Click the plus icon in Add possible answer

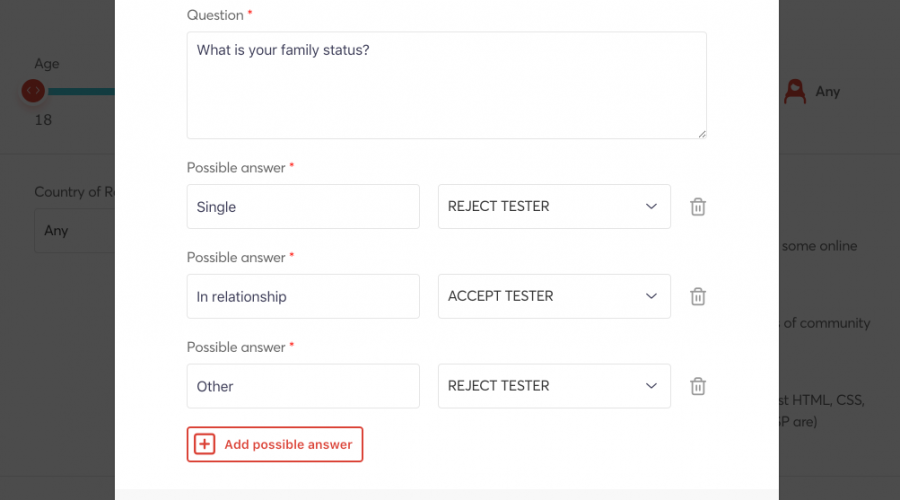coord(204,444)
